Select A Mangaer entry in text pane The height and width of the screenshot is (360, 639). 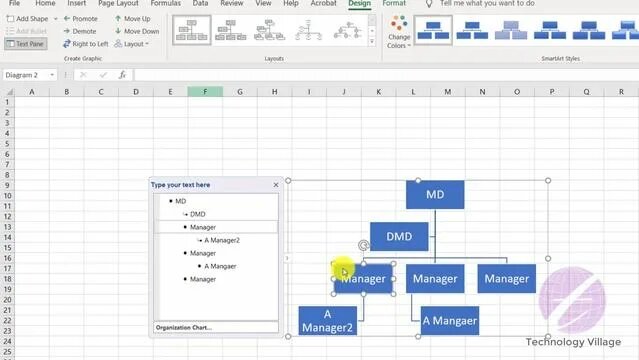[220, 266]
